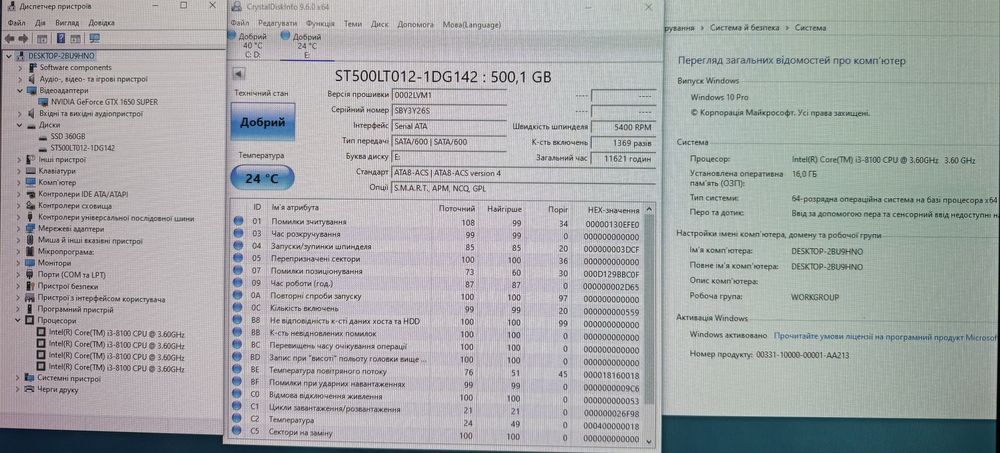
Task: Expand the Інші пристрої node
Action: [x=20, y=160]
